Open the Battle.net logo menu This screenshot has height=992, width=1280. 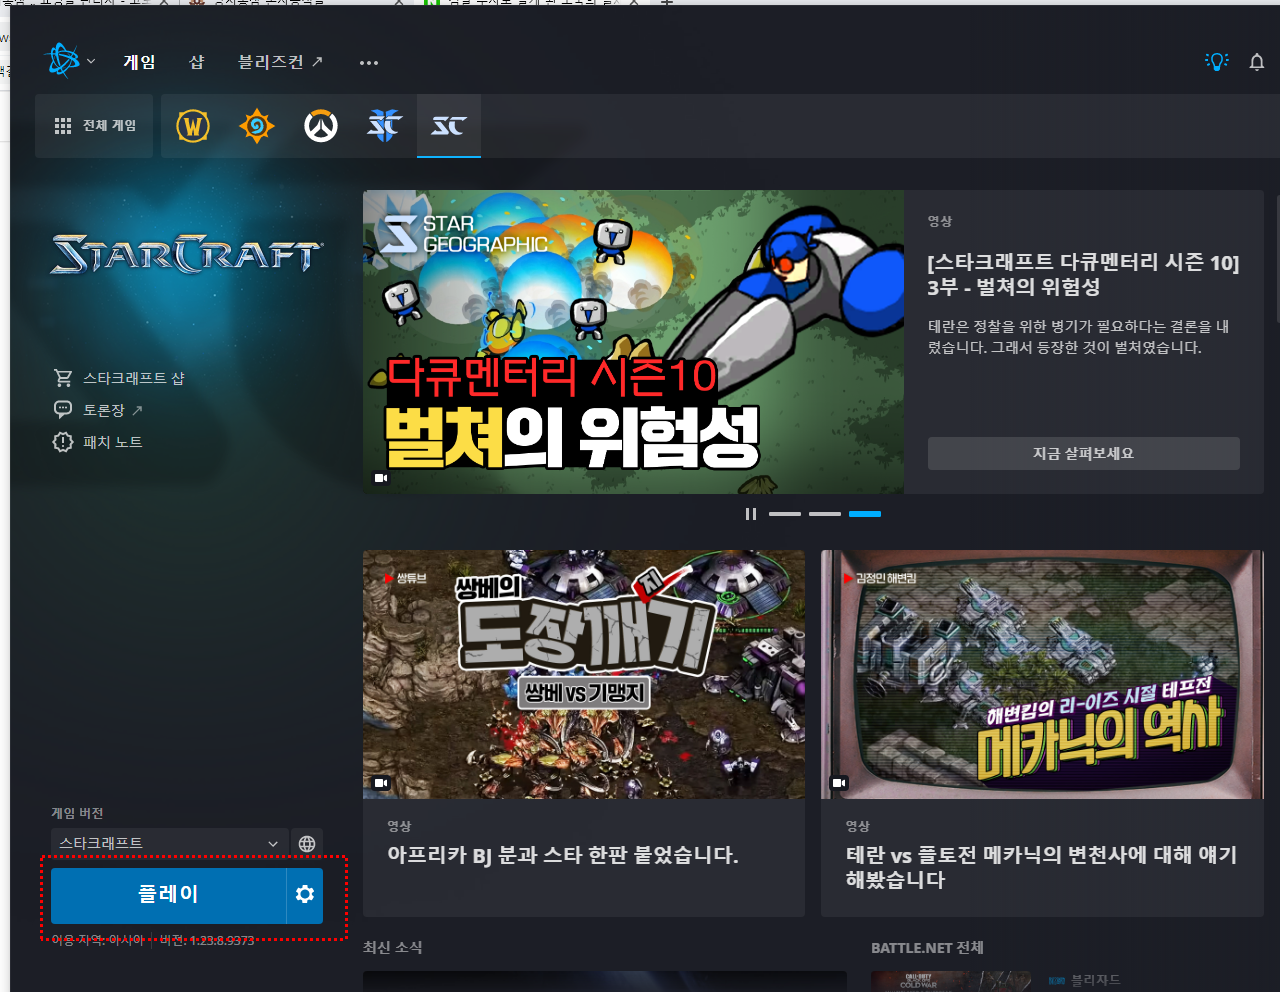click(70, 61)
